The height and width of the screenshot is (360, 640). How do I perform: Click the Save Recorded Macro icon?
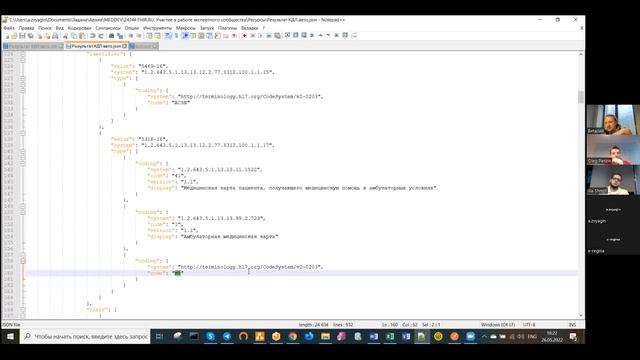coord(277,36)
